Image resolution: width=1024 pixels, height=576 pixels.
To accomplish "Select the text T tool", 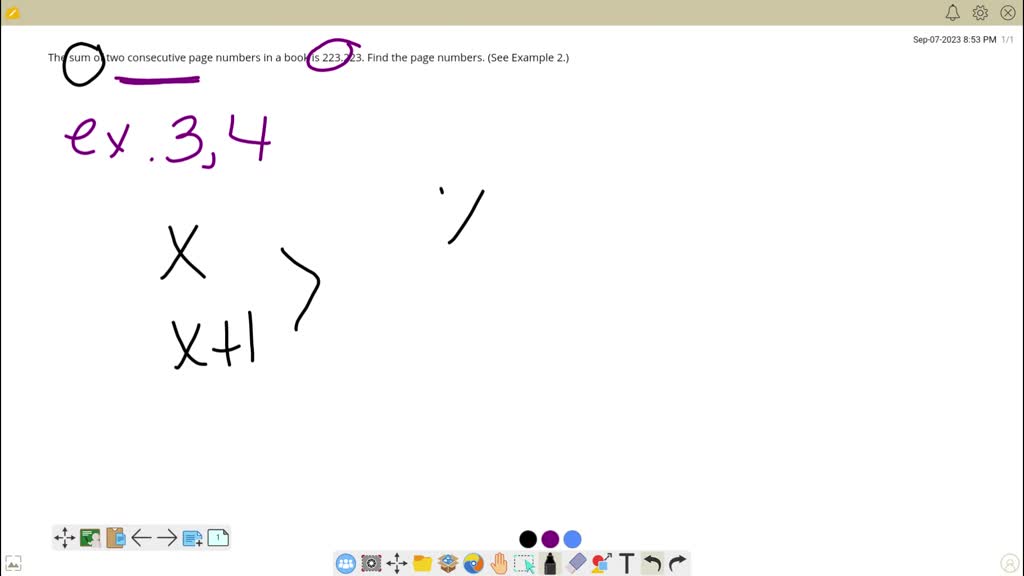I will [627, 564].
